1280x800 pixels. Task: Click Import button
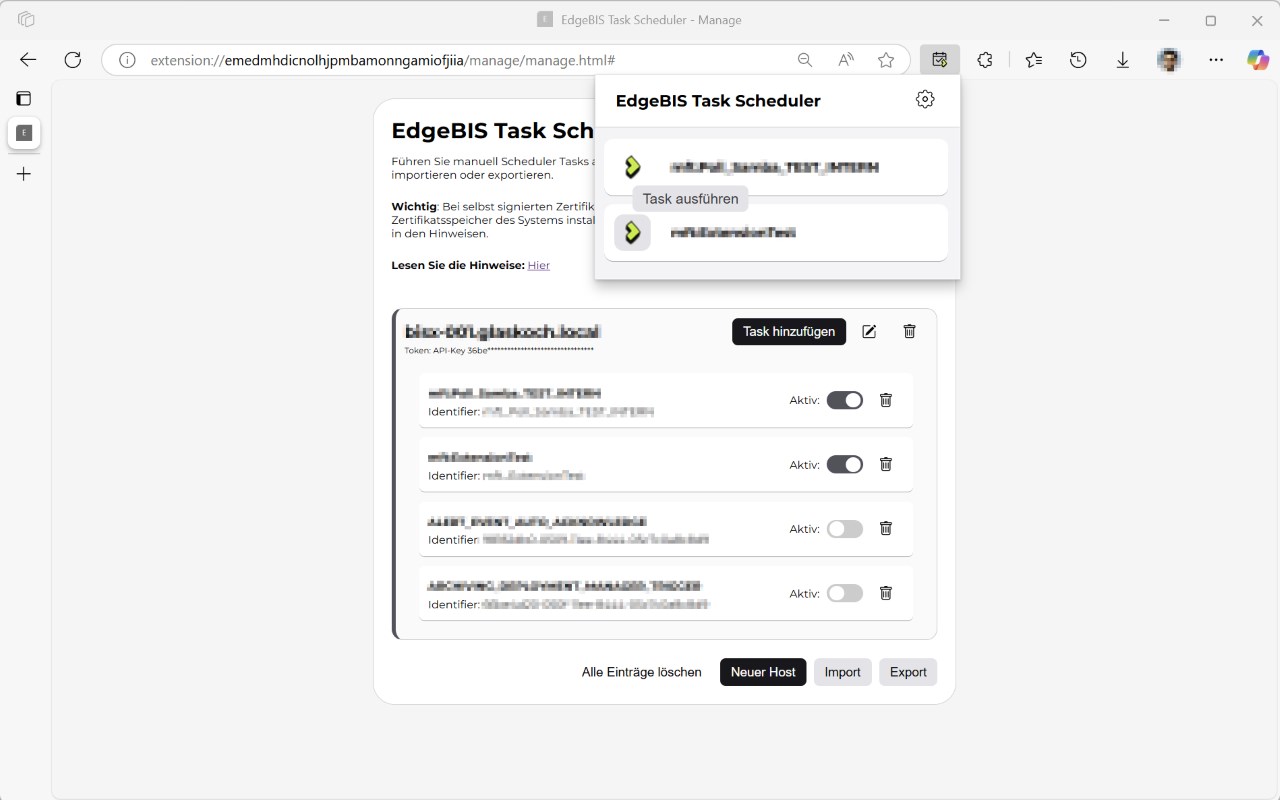point(842,672)
